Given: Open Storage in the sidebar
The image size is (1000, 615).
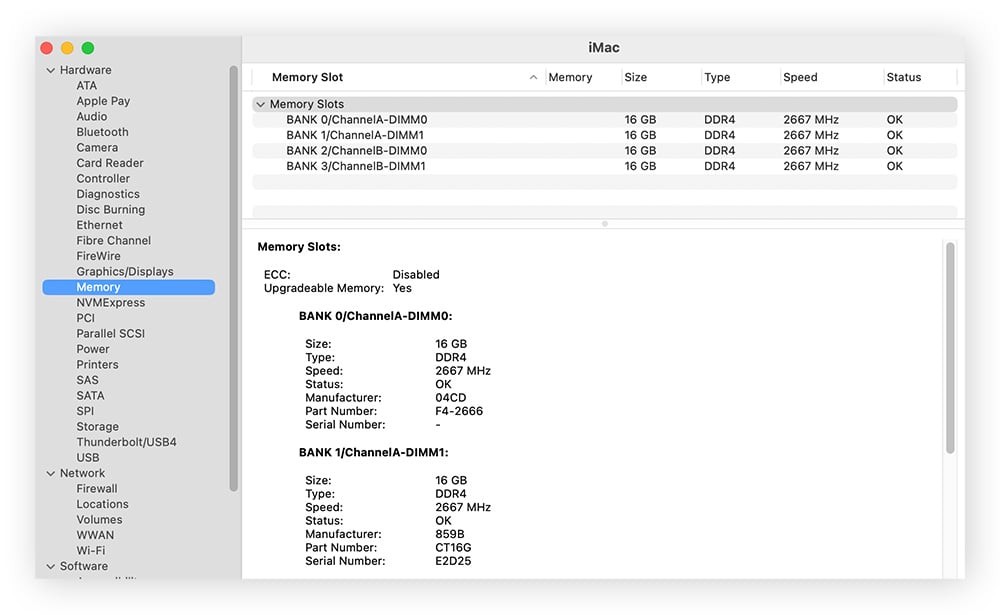Looking at the screenshot, I should pos(98,427).
